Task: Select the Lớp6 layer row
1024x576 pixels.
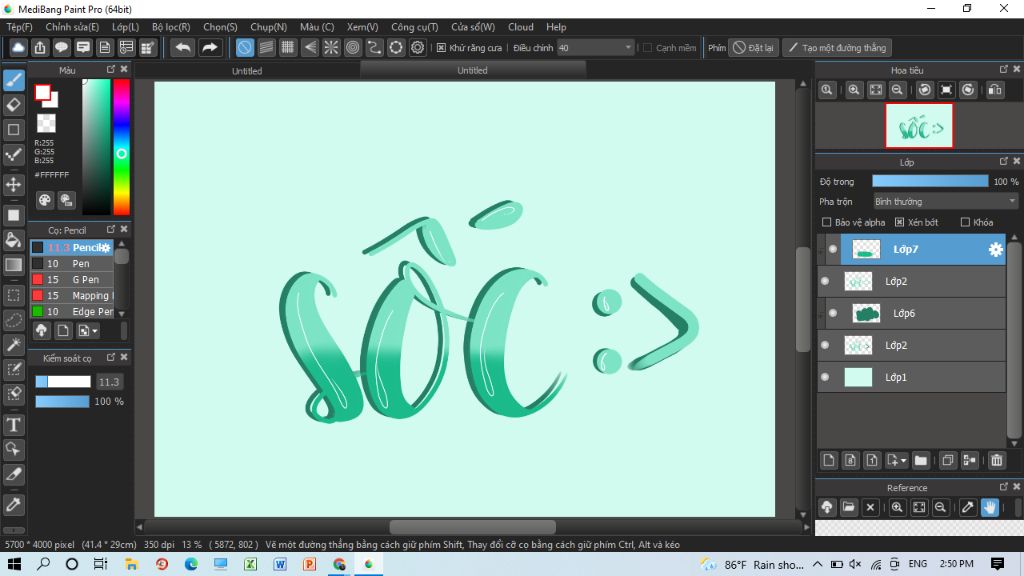Action: click(912, 313)
